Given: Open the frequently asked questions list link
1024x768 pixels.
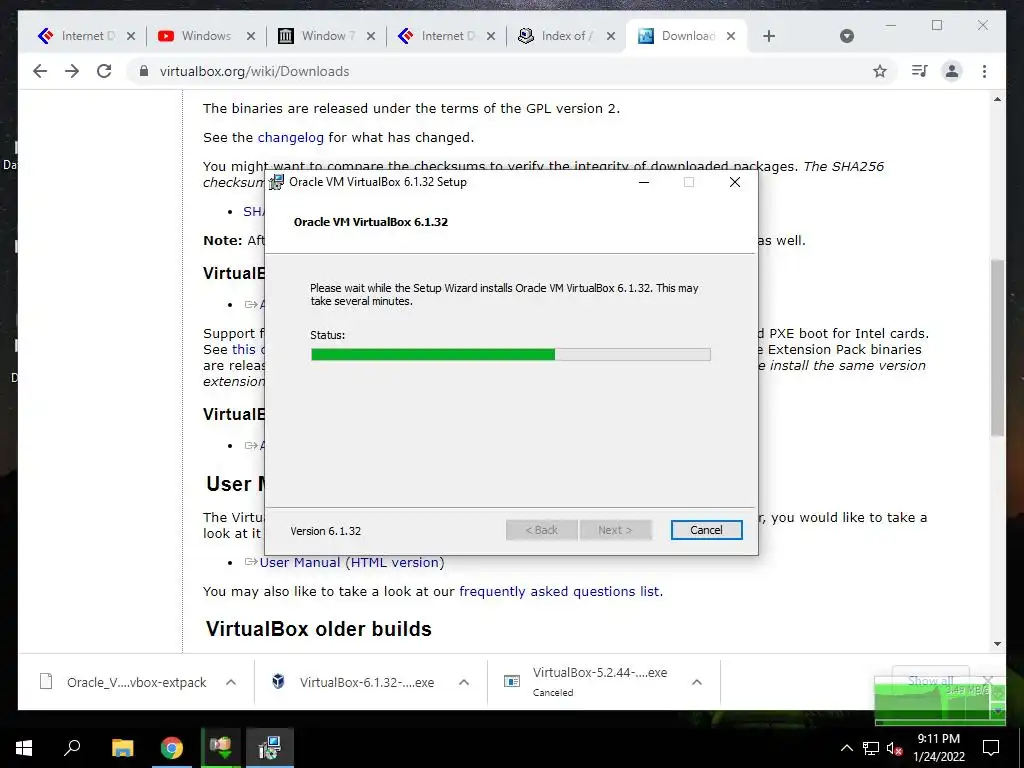Looking at the screenshot, I should pos(559,591).
